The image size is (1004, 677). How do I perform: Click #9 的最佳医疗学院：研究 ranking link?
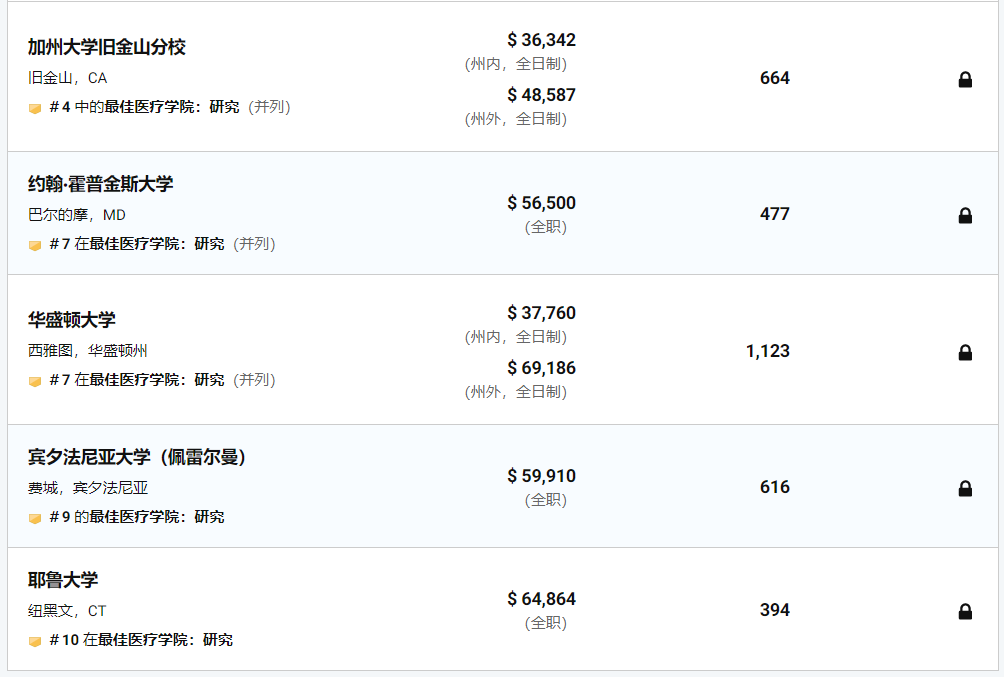(x=137, y=517)
